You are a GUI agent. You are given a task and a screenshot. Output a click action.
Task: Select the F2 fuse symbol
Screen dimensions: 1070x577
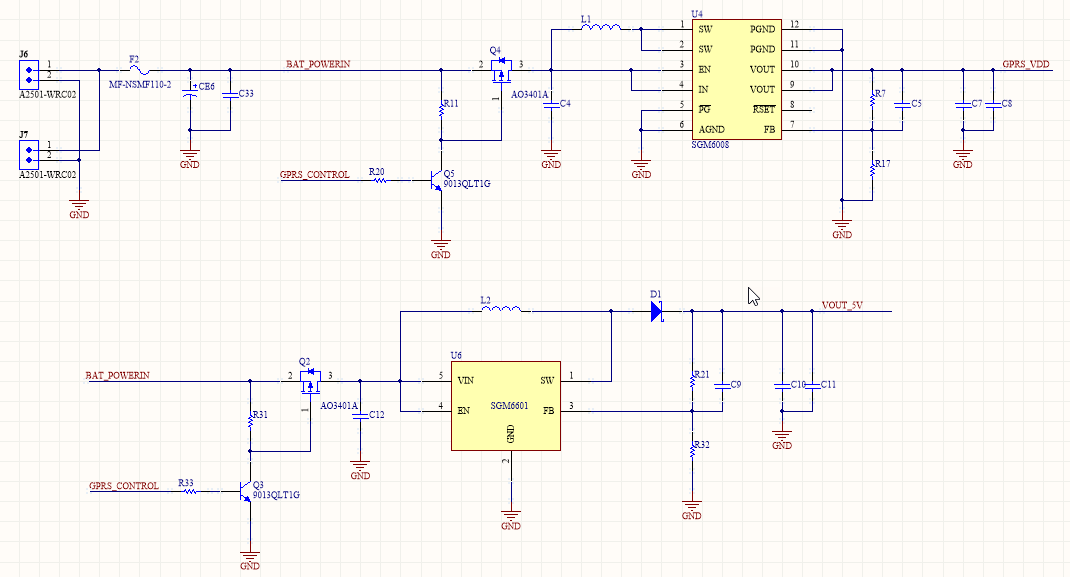click(x=140, y=70)
